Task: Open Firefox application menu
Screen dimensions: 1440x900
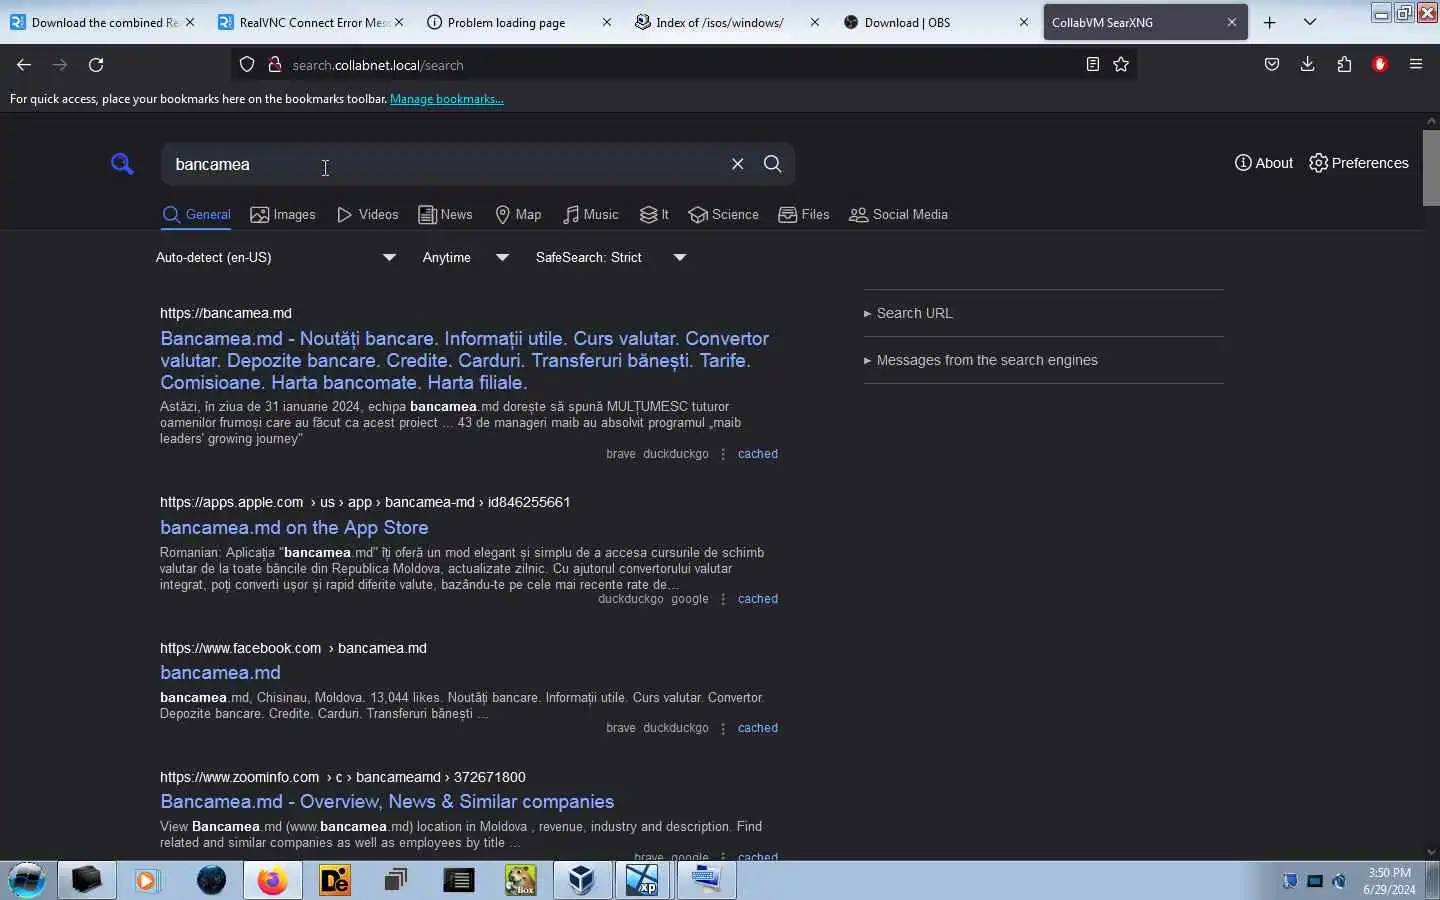Action: pyautogui.click(x=1416, y=65)
